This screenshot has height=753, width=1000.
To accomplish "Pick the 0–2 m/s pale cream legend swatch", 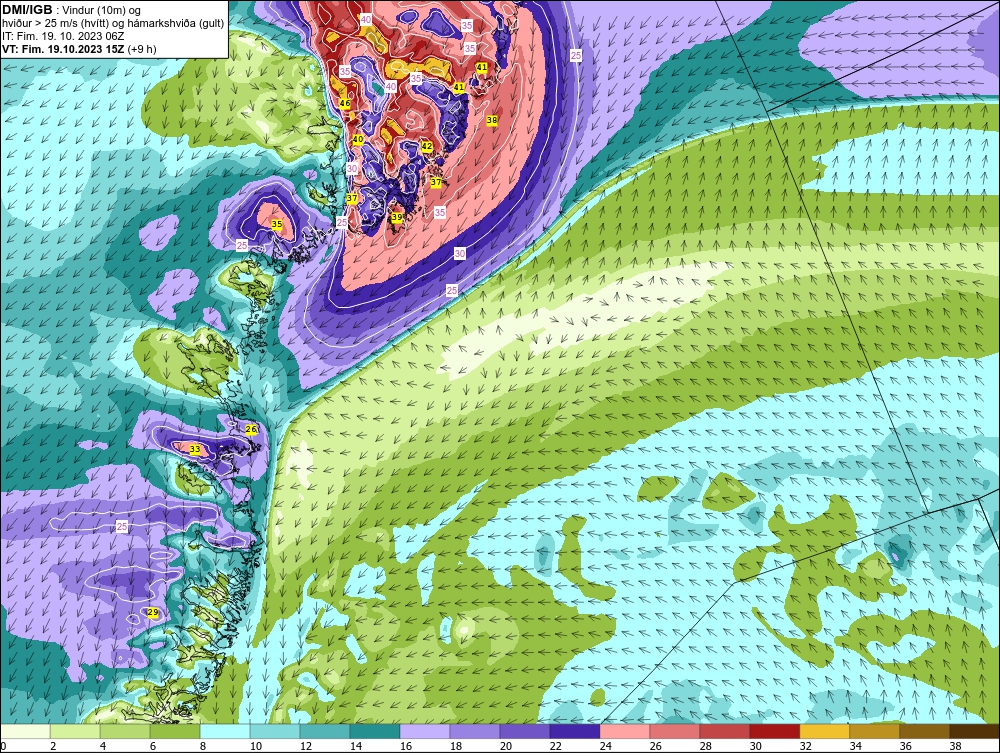I will 25,731.
